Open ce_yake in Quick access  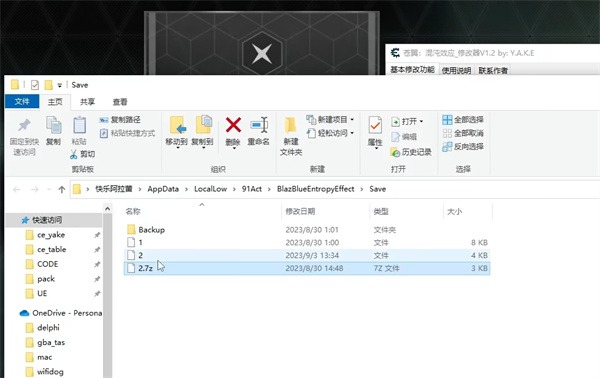51,235
